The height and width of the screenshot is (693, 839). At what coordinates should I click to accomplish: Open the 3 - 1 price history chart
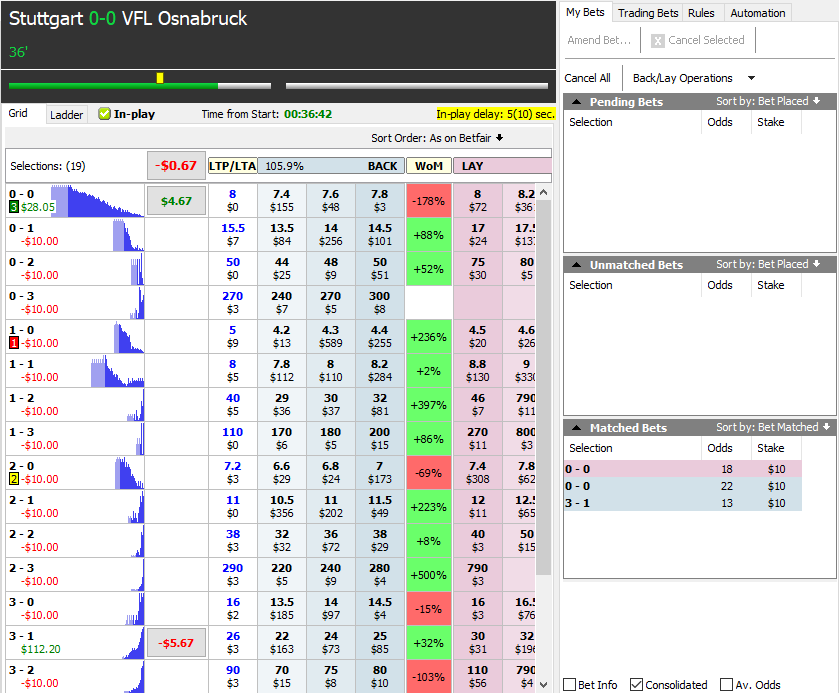pos(133,643)
